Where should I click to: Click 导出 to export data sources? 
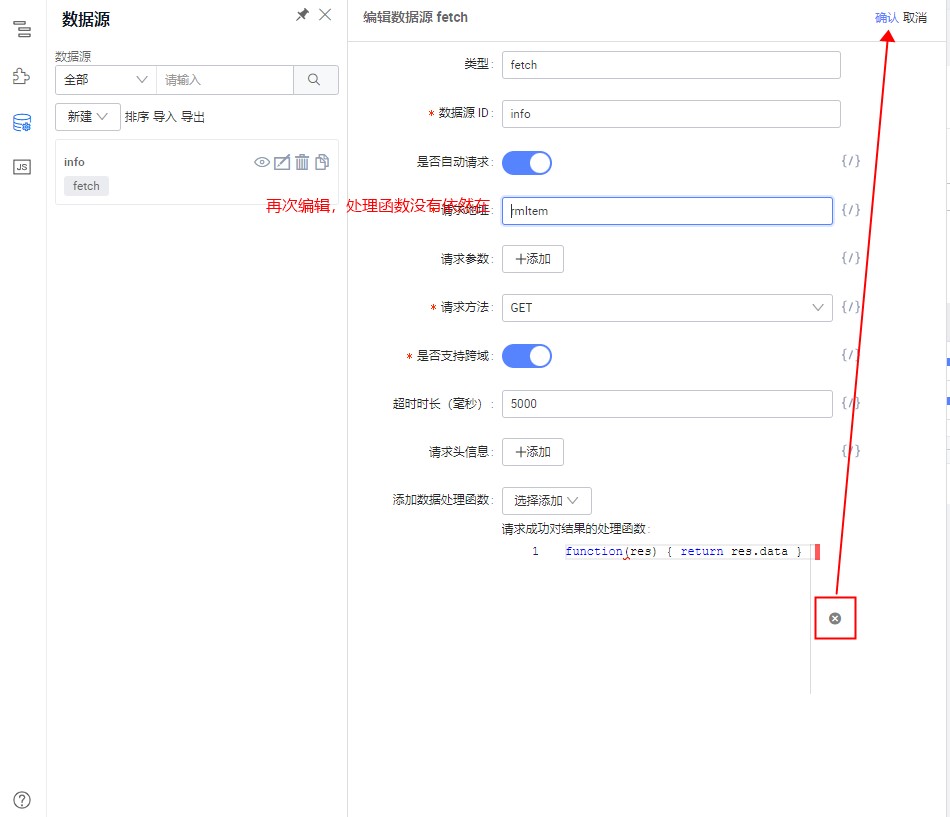tap(193, 117)
